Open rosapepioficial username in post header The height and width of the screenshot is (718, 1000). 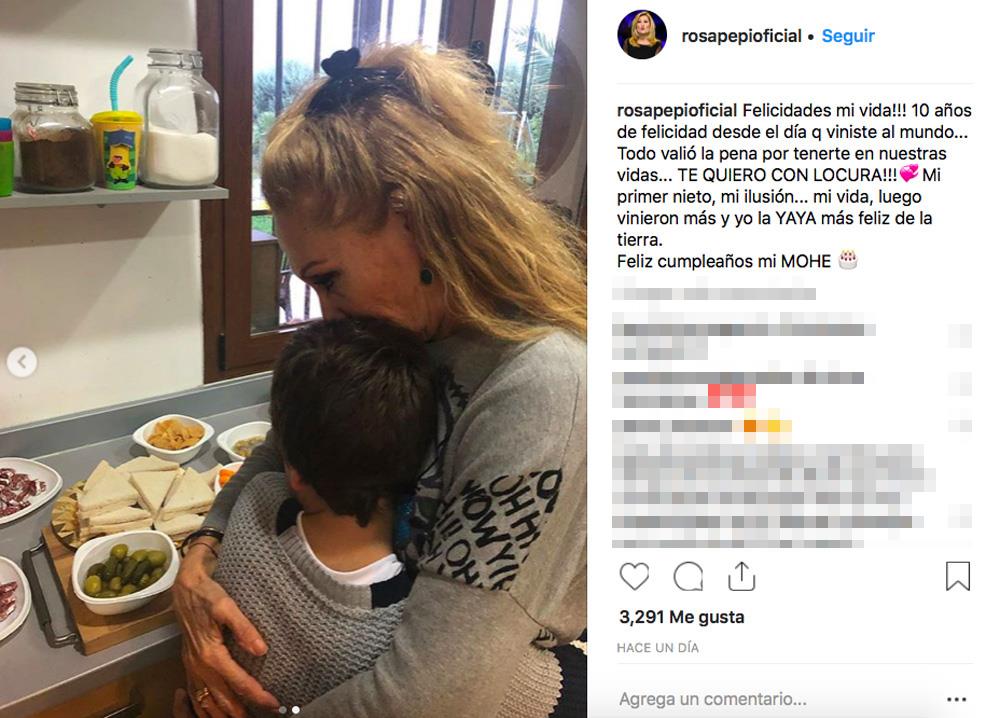pos(741,36)
